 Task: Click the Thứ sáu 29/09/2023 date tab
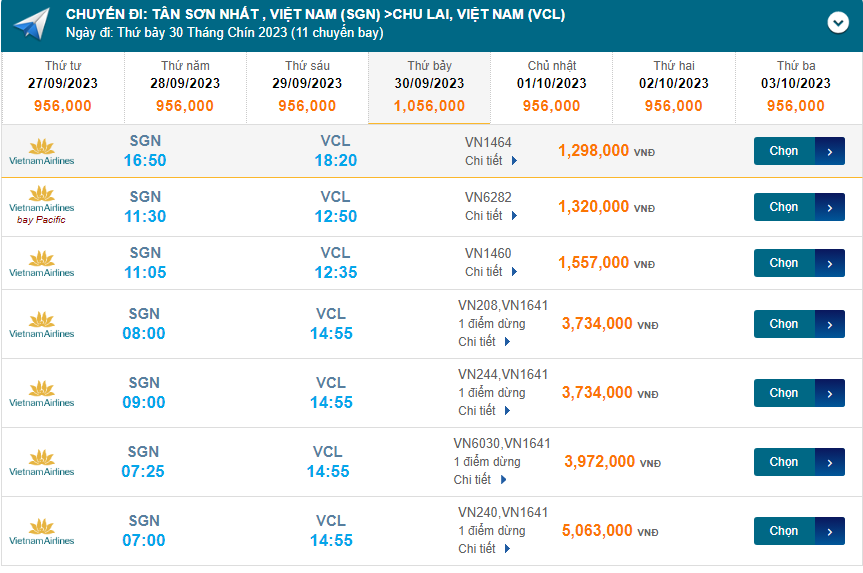pyautogui.click(x=307, y=86)
